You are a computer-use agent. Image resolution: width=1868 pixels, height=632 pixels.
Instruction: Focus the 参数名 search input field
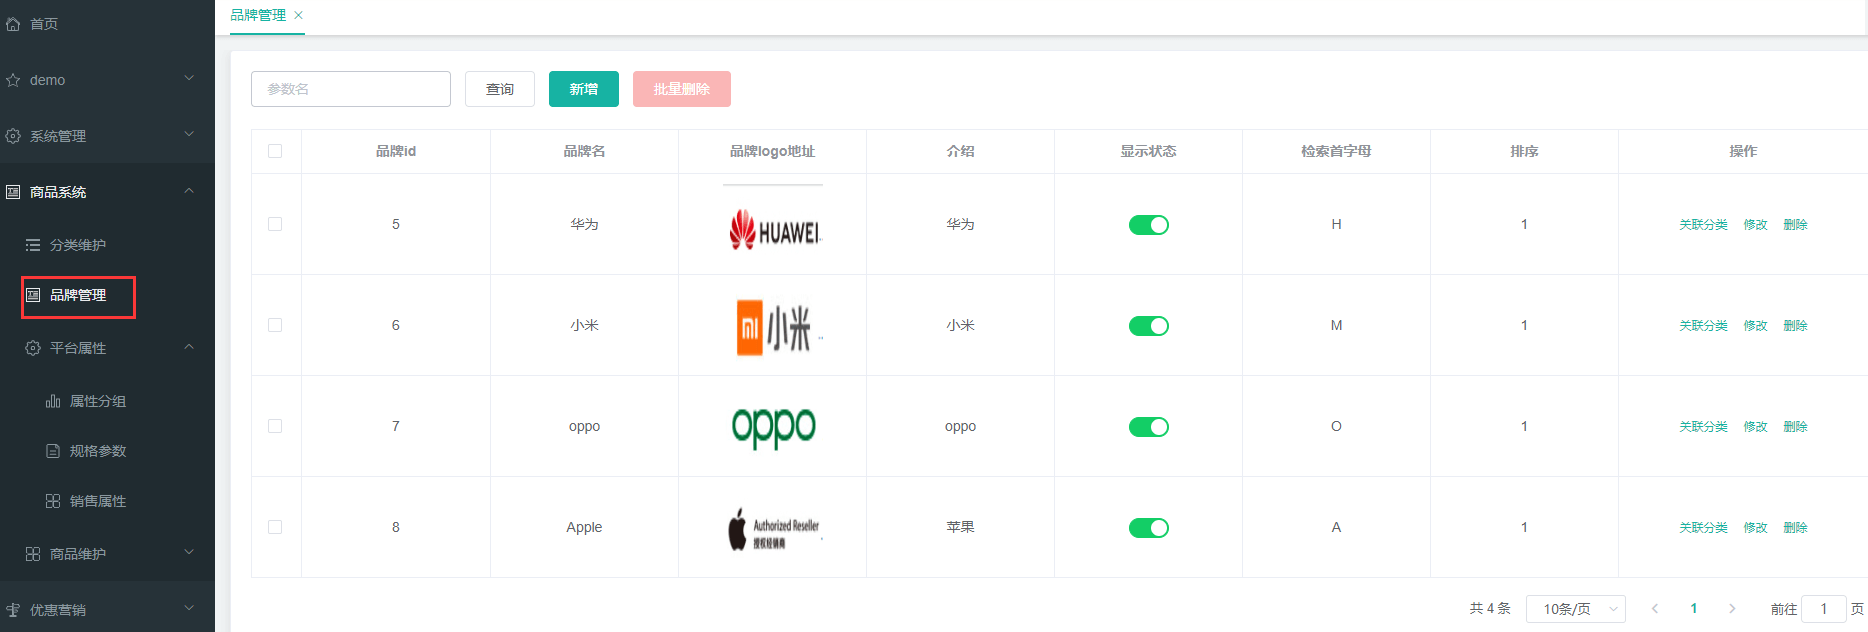(x=351, y=89)
